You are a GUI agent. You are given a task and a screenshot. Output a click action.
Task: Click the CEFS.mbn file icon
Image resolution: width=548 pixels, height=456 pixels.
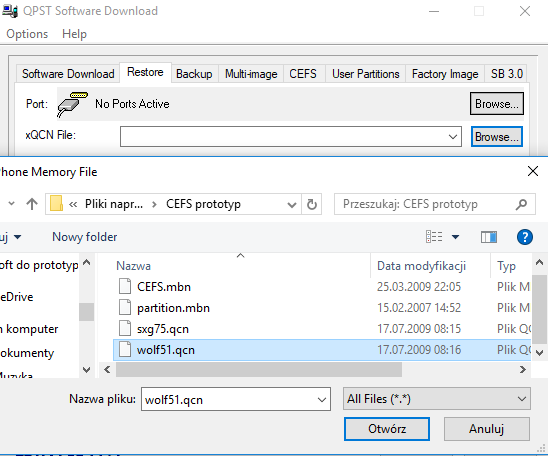pos(125,287)
